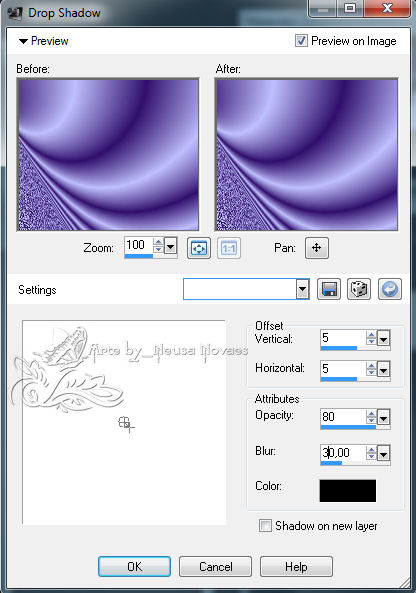416x593 pixels.
Task: Open the Settings presets dropdown
Action: coord(302,289)
